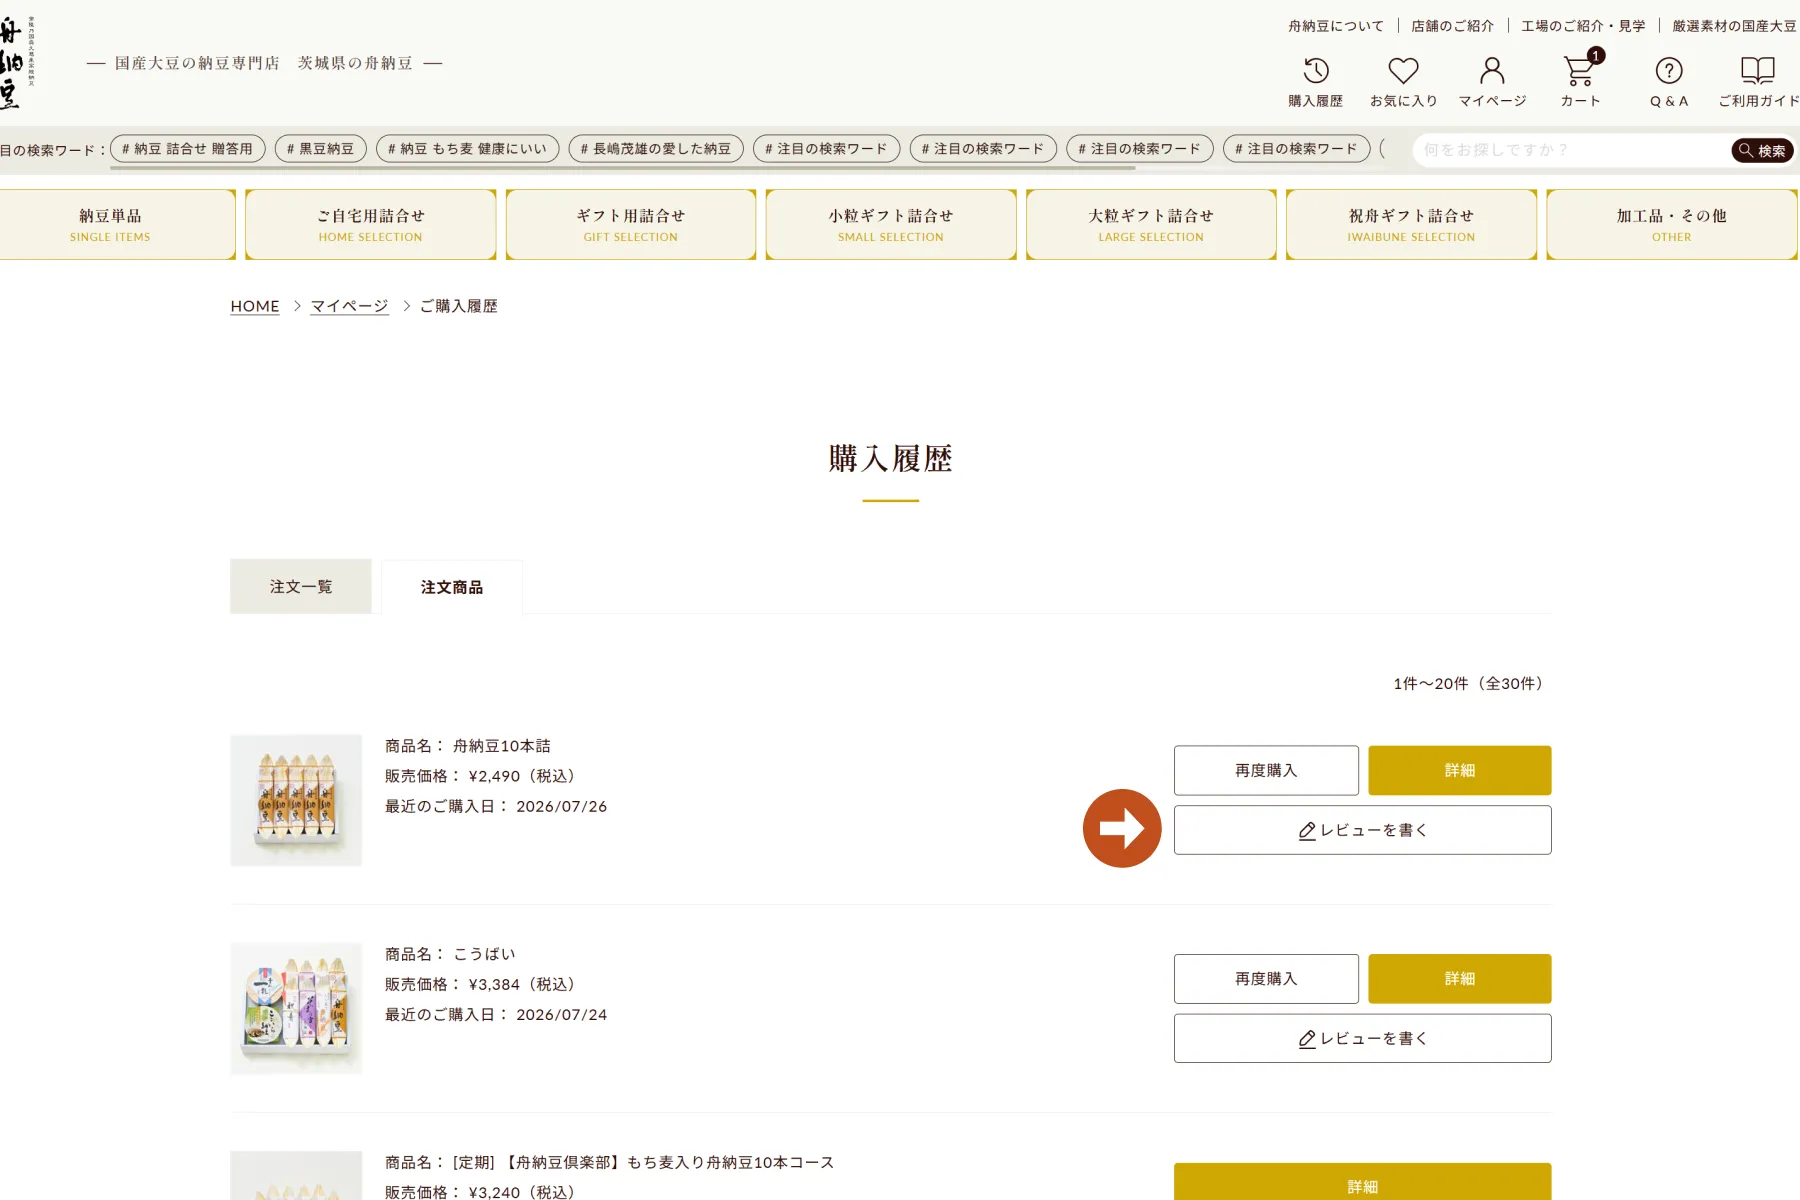Open the ギフト用詰合せ GIFT SELECTION category
The image size is (1800, 1200).
tap(631, 225)
